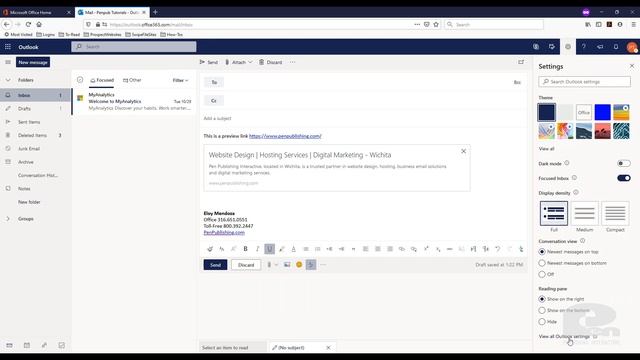Select Newest messages on bottom
640x360 pixels.
[x=542, y=263]
